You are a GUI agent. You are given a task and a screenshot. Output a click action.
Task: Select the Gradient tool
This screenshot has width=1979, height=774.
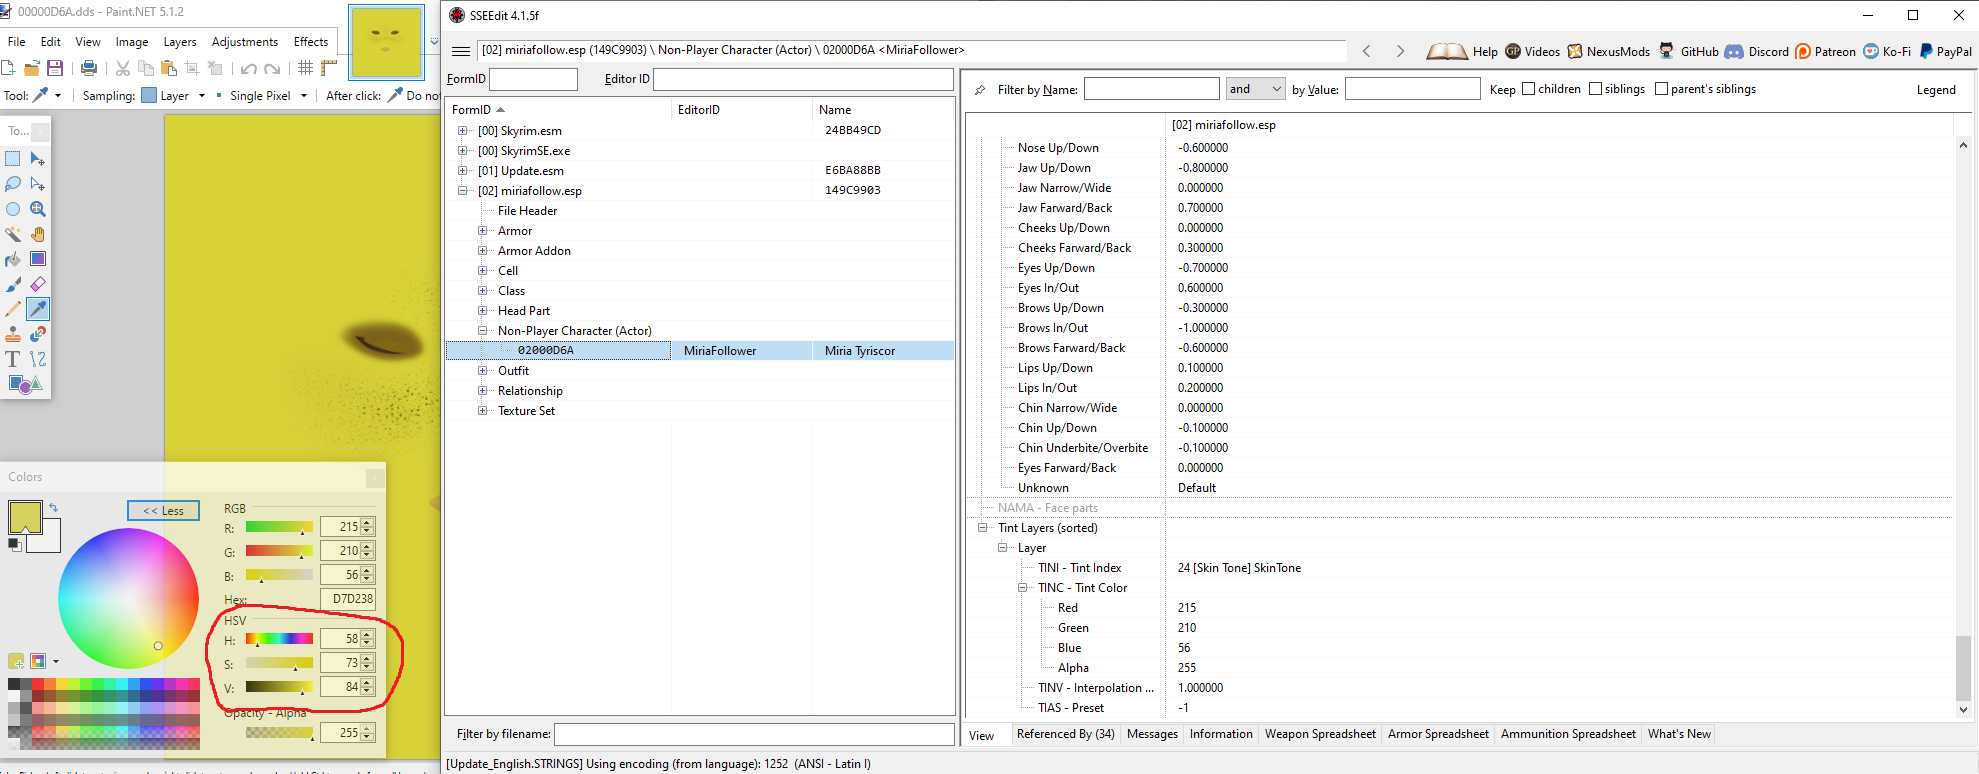point(38,259)
